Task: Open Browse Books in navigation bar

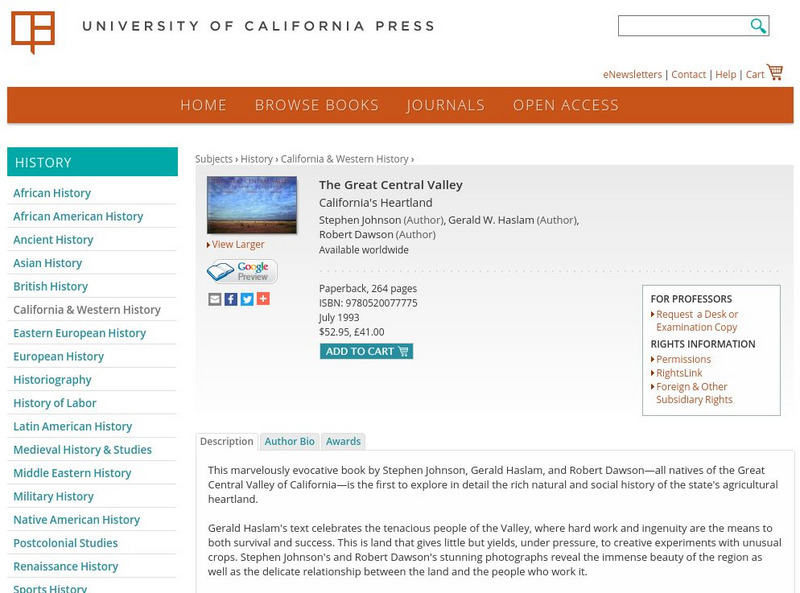Action: click(317, 105)
